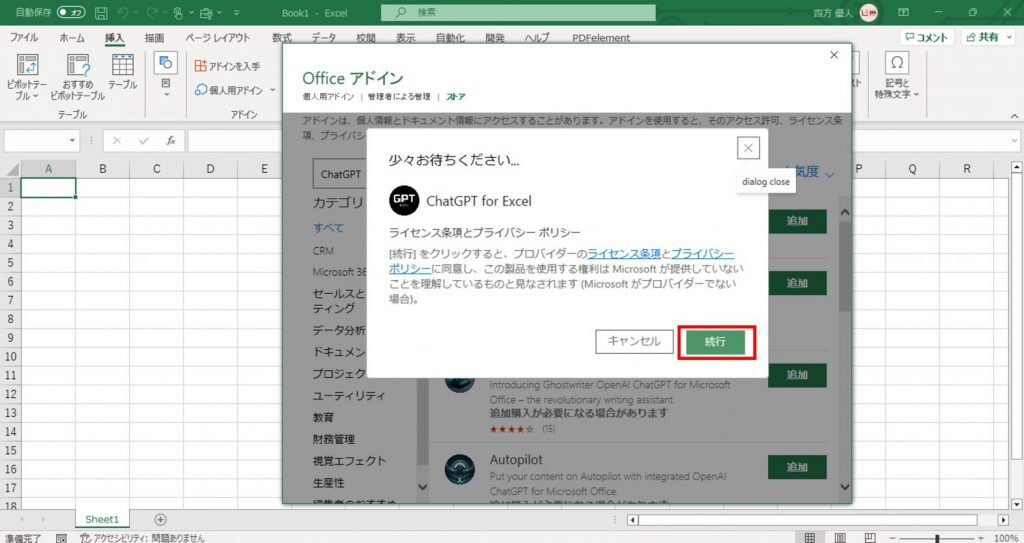The width and height of the screenshot is (1024, 543).
Task: Select the 財務管理 category
Action: click(334, 439)
